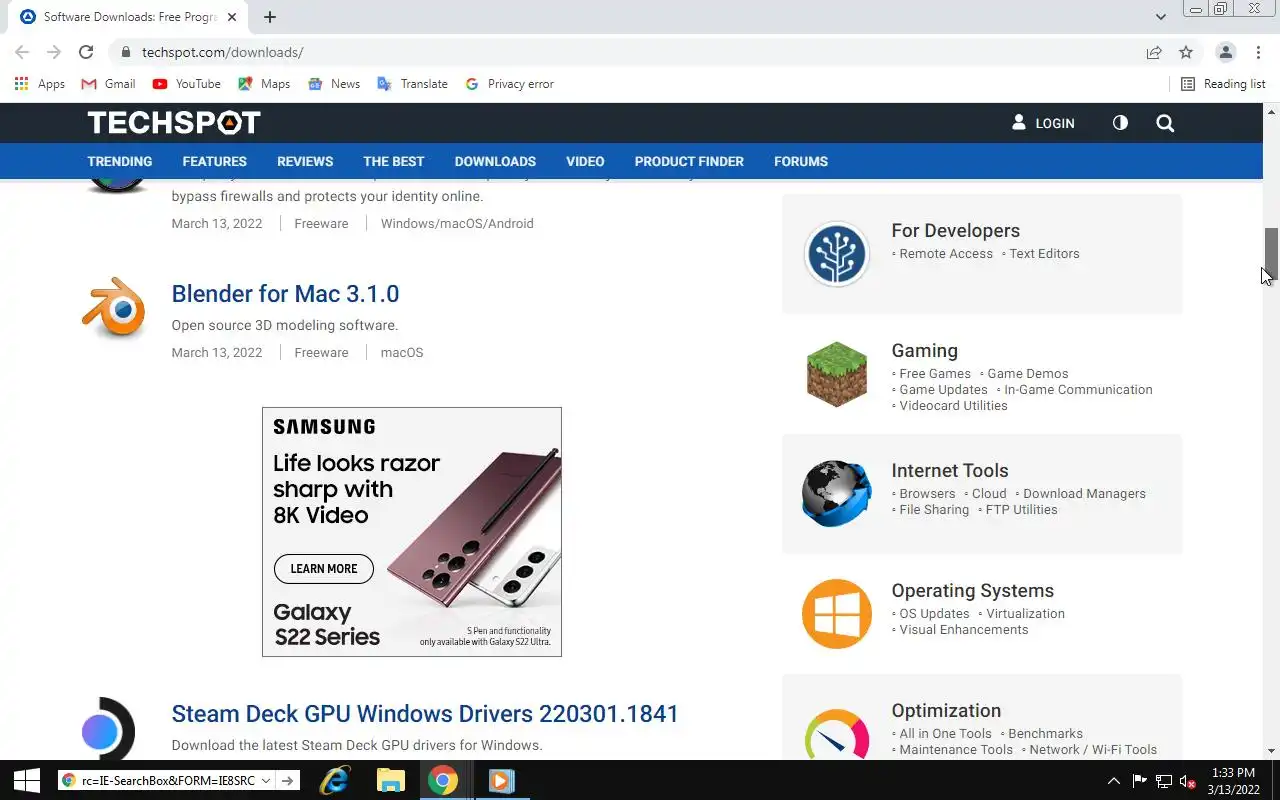Click the Optimization gauge icon
1280x800 pixels.
[837, 735]
